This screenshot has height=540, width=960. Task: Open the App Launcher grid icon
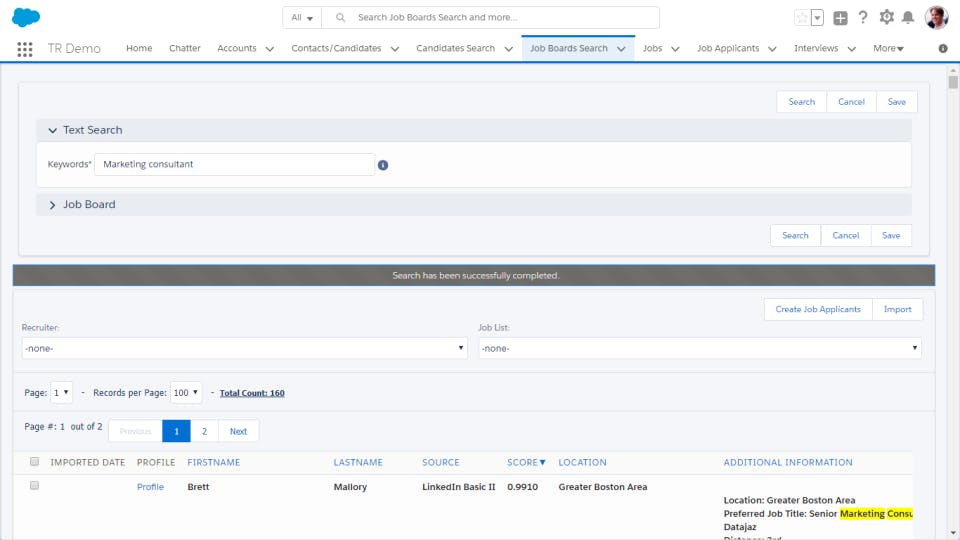point(24,49)
